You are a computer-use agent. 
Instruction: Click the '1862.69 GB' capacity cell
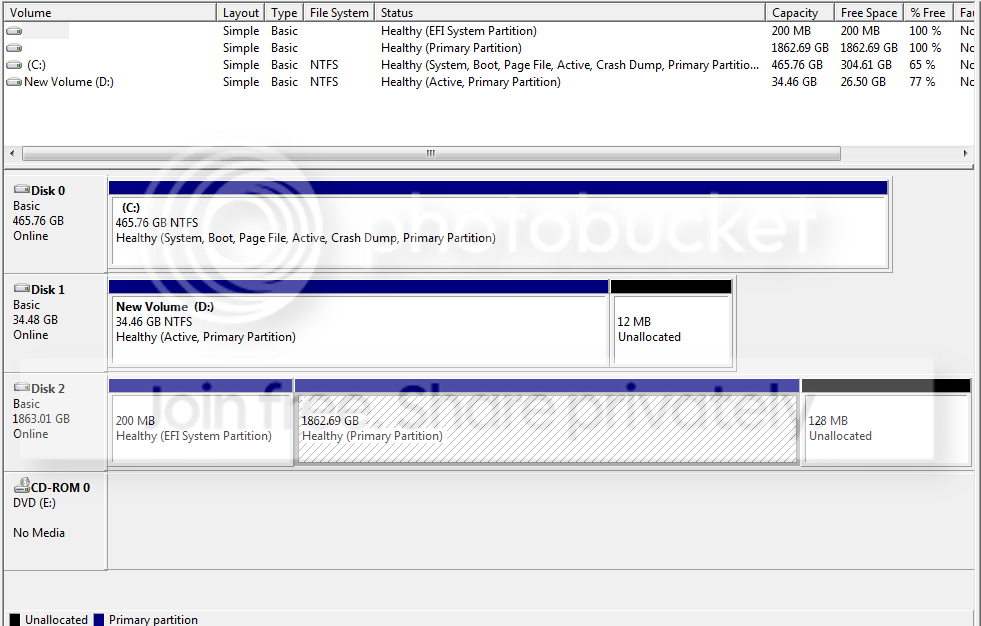coord(800,48)
